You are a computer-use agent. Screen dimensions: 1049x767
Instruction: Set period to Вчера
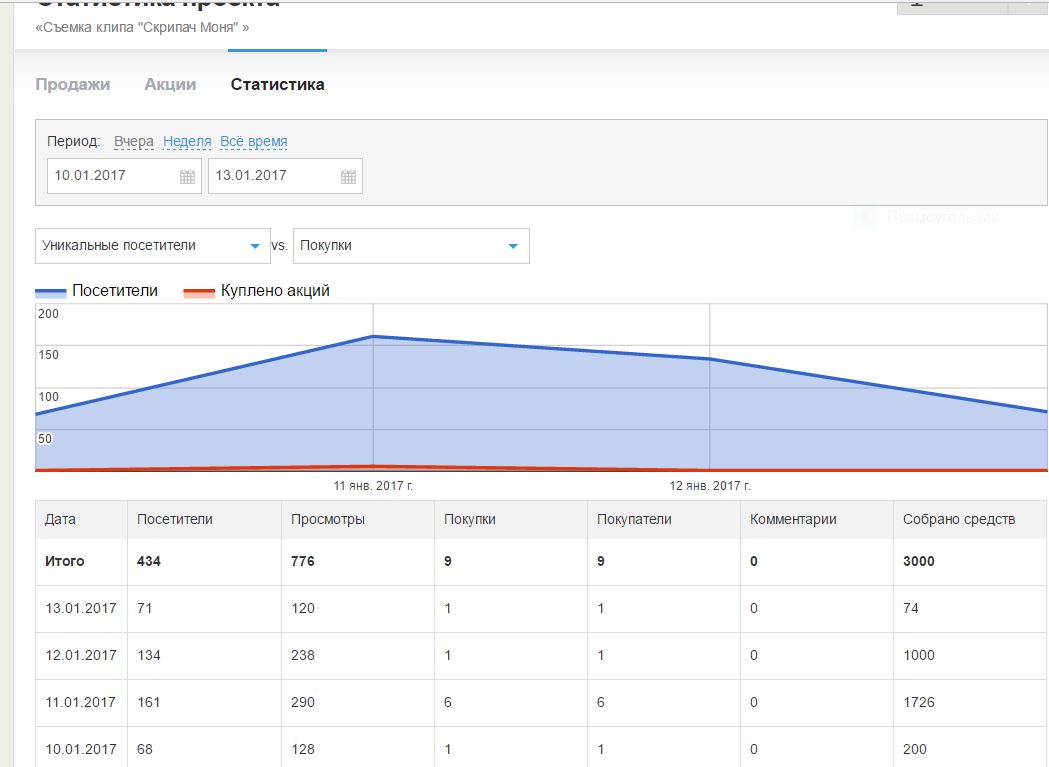point(134,142)
